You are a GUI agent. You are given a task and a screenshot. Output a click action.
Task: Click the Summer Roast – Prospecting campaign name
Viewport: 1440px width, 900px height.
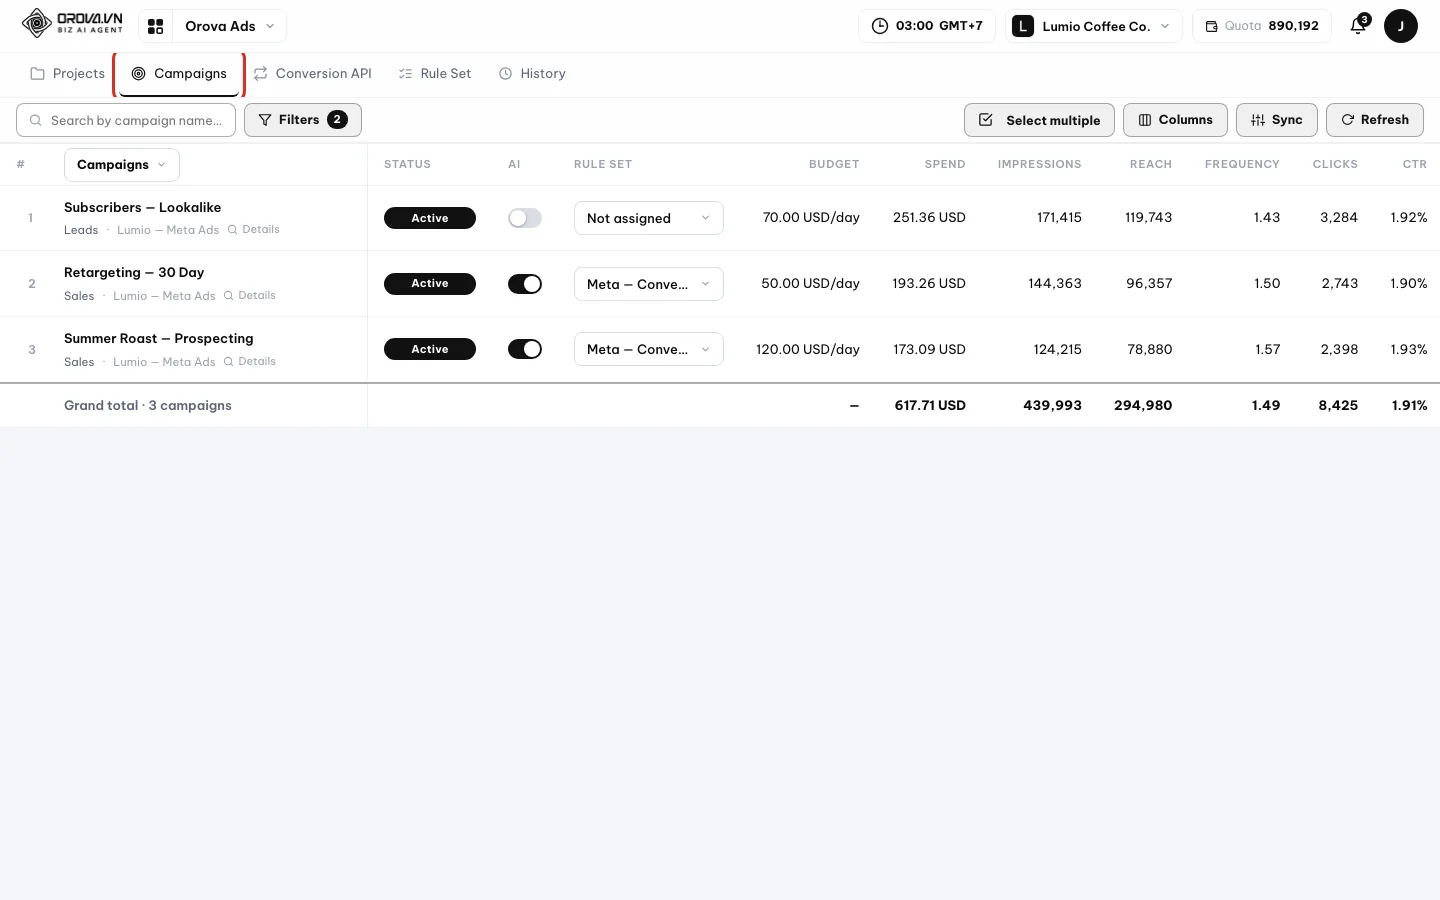point(159,339)
